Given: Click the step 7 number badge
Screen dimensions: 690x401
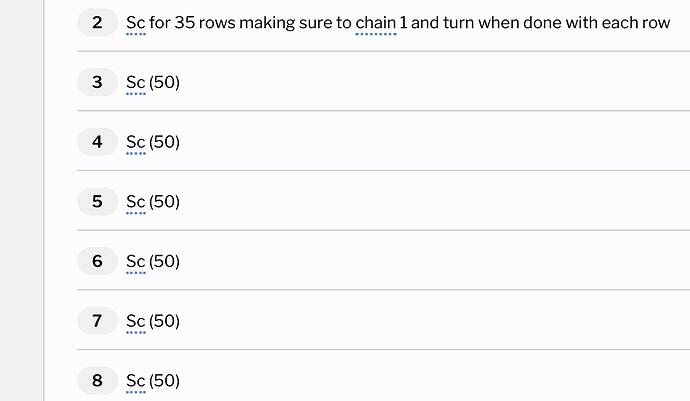Looking at the screenshot, I should tap(98, 321).
